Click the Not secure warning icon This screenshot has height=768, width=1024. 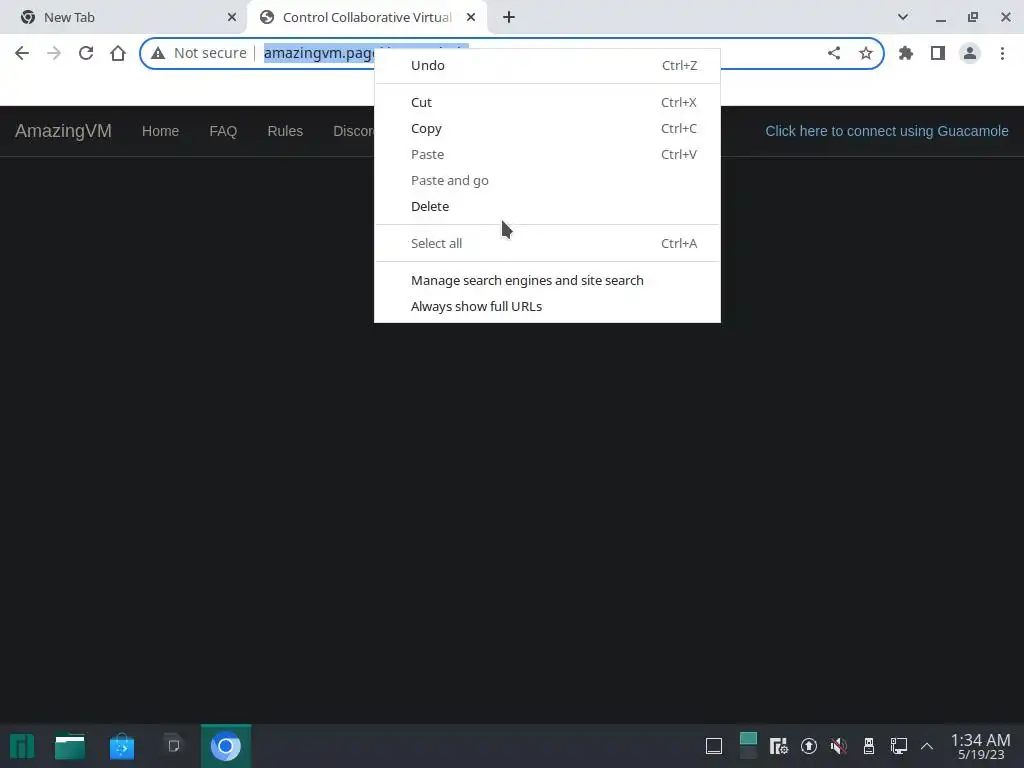point(158,53)
